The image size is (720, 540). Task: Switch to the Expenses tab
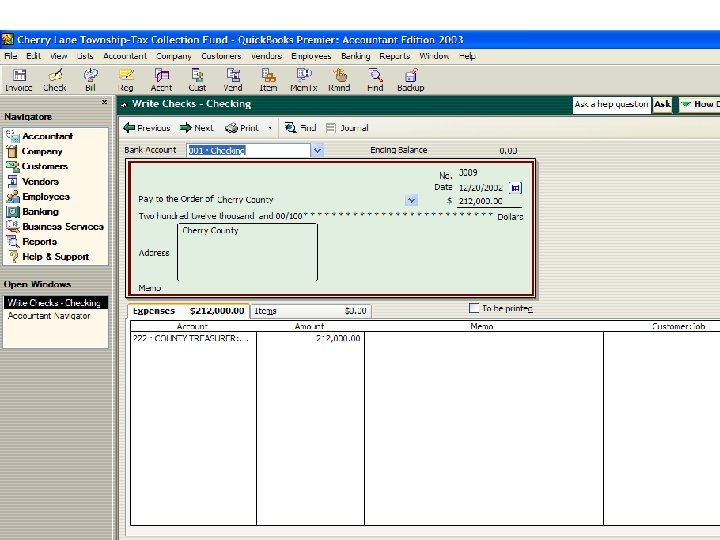188,311
